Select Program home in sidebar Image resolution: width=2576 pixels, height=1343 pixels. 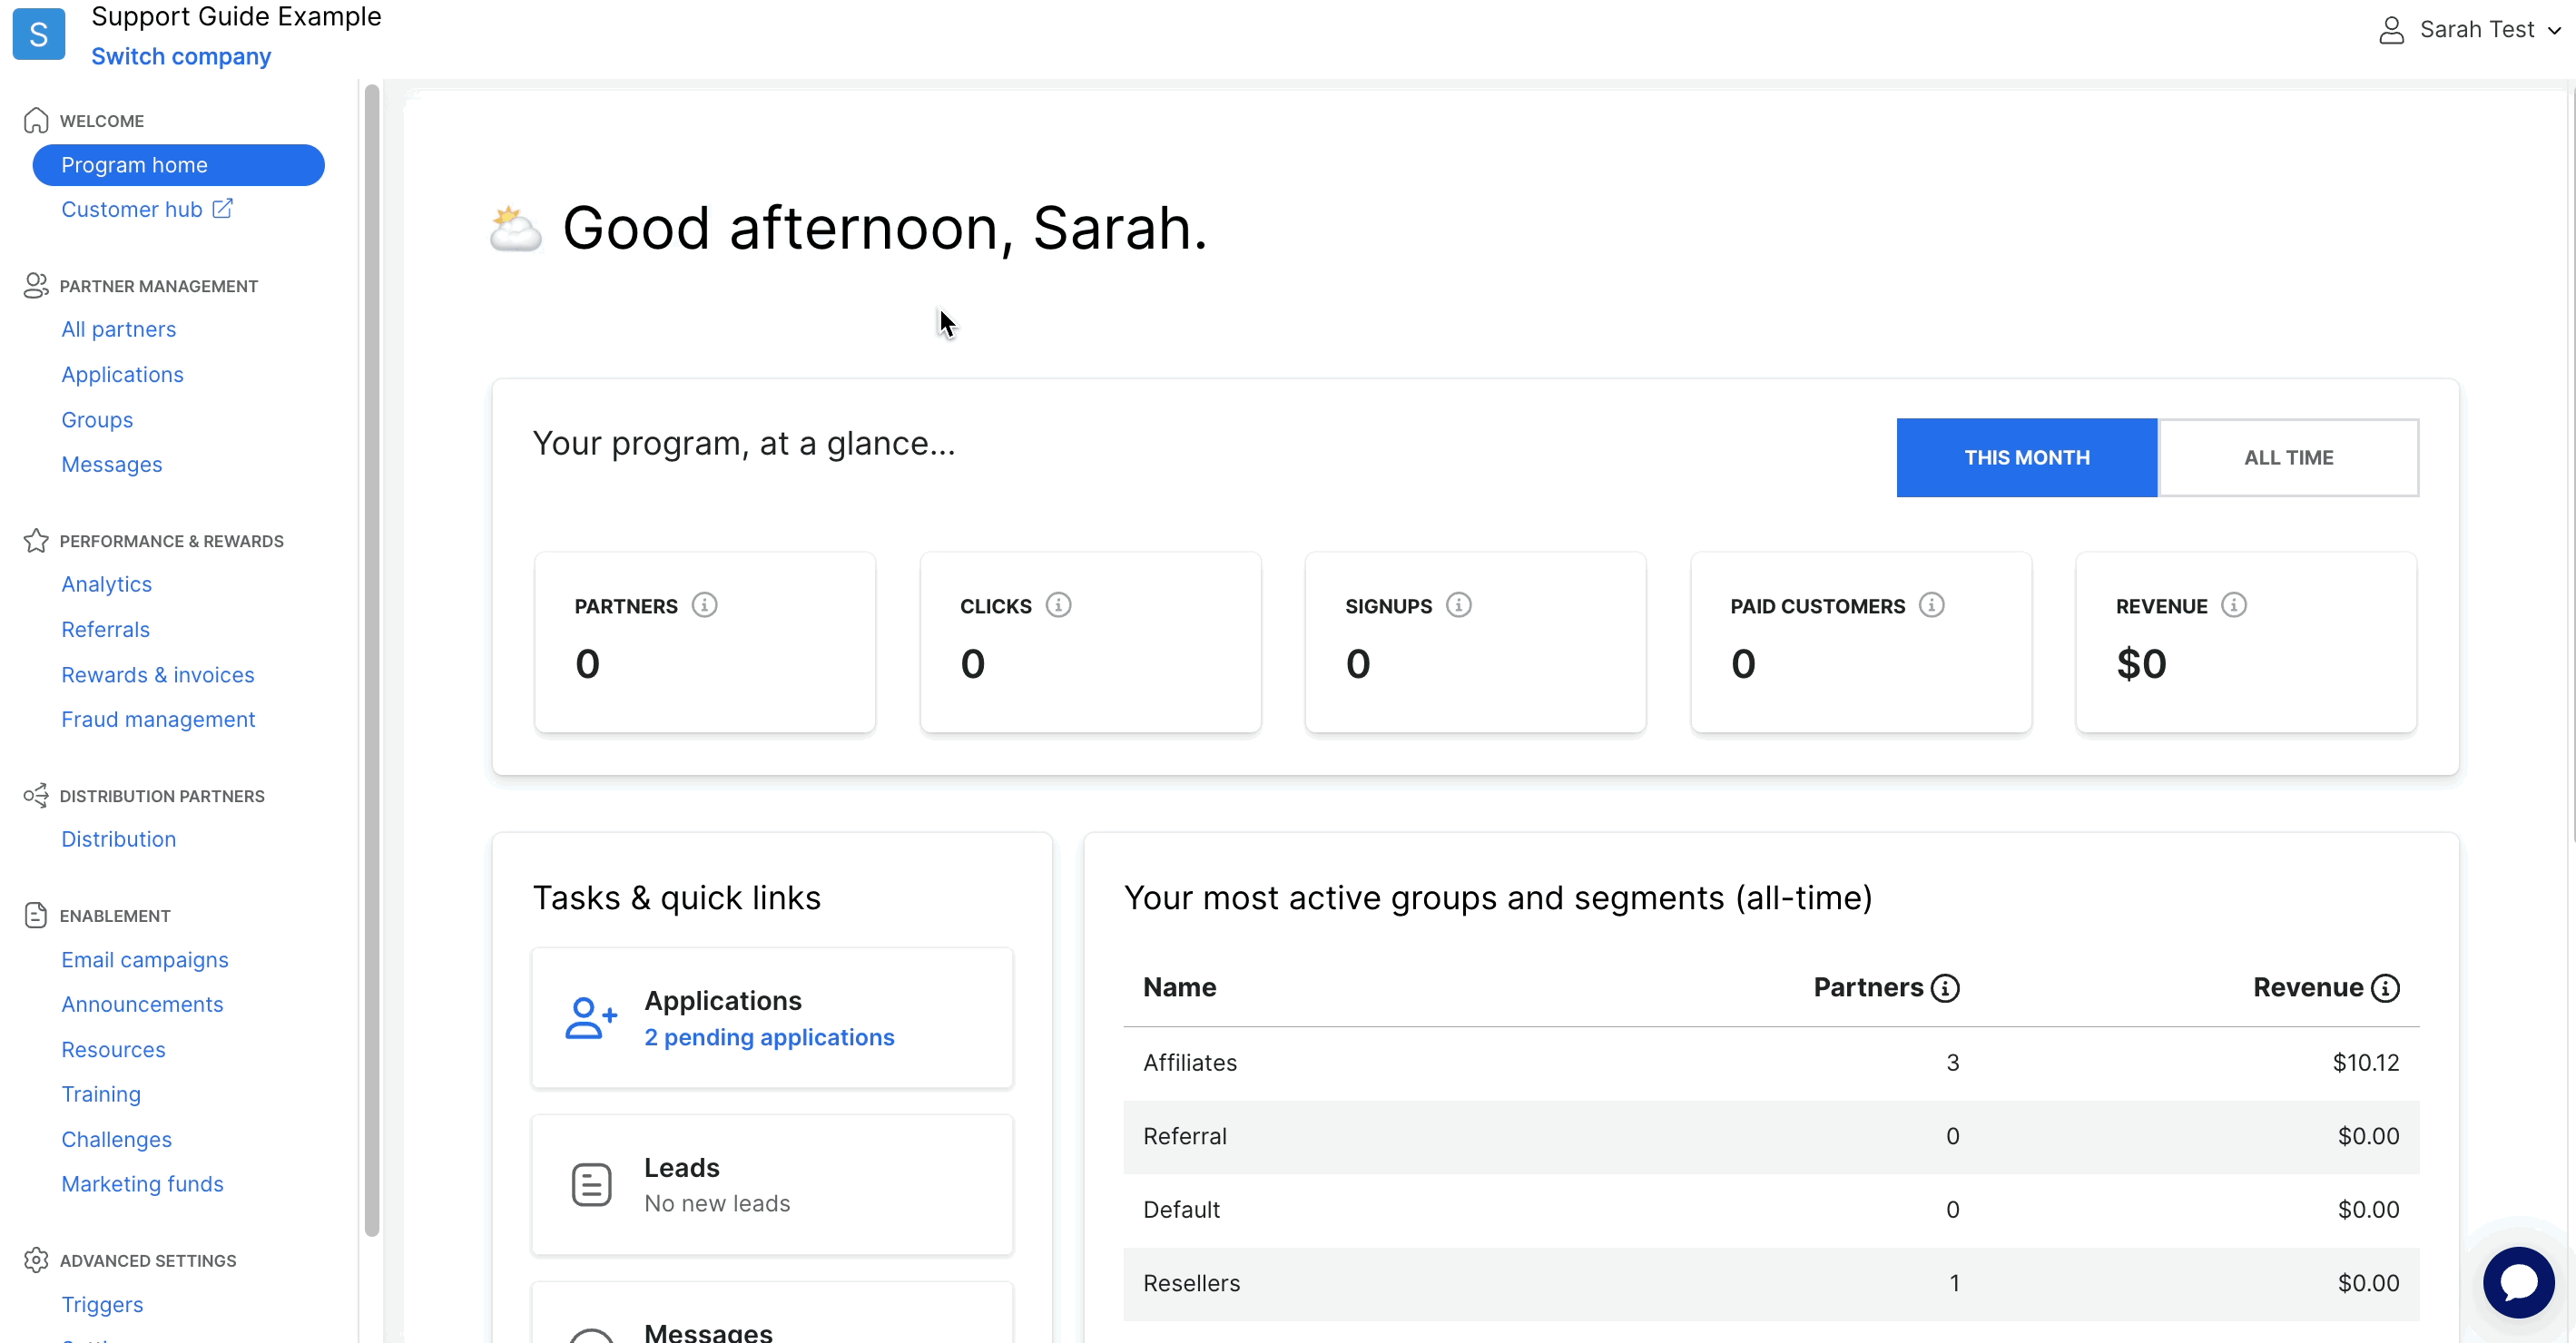(178, 165)
